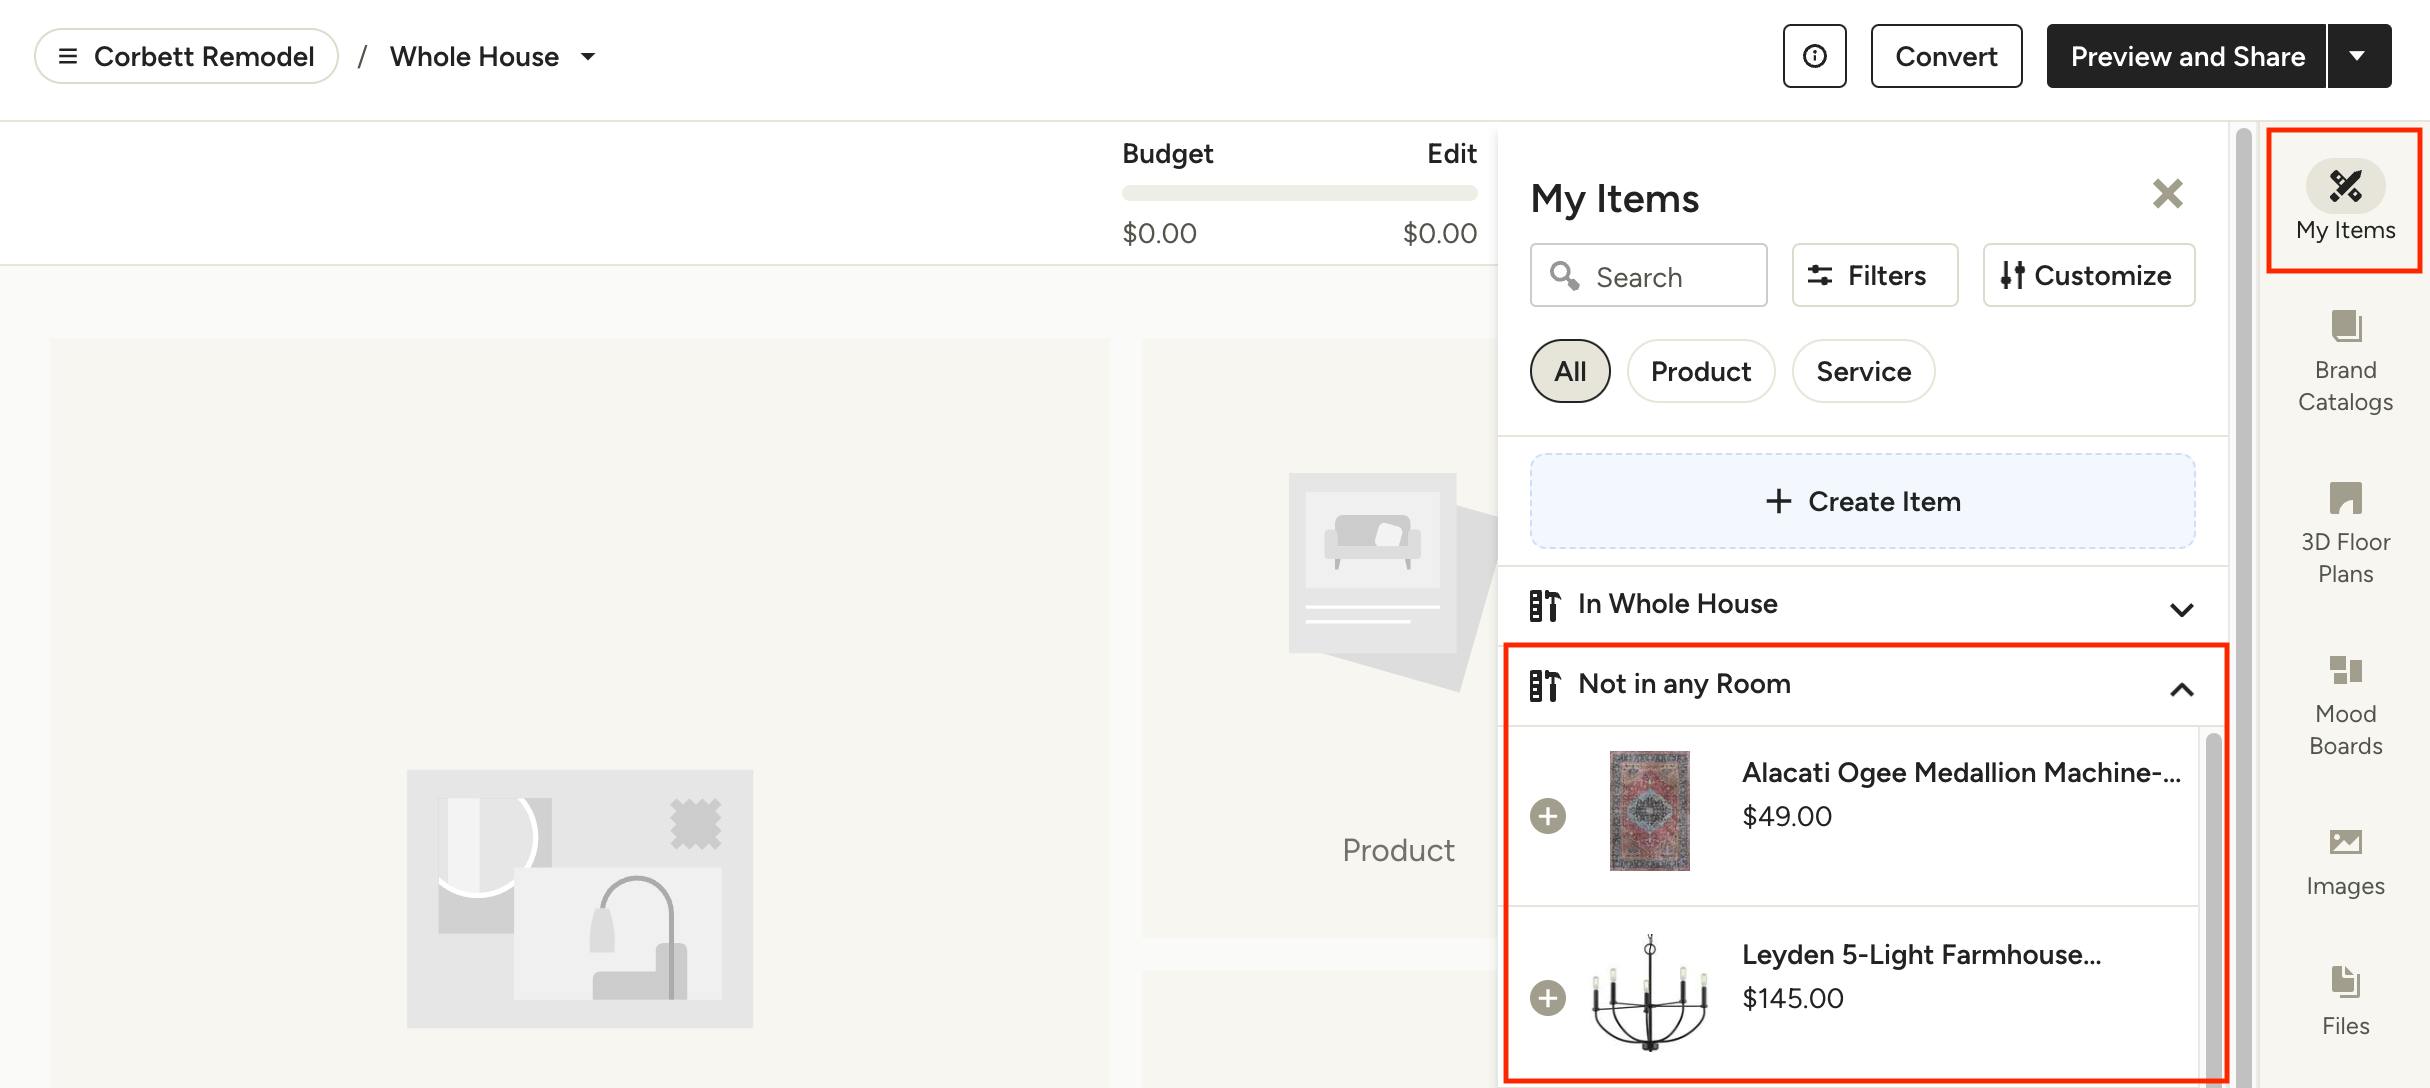This screenshot has width=2430, height=1088.
Task: Click the mood board placeholder illustration
Action: click(579, 898)
